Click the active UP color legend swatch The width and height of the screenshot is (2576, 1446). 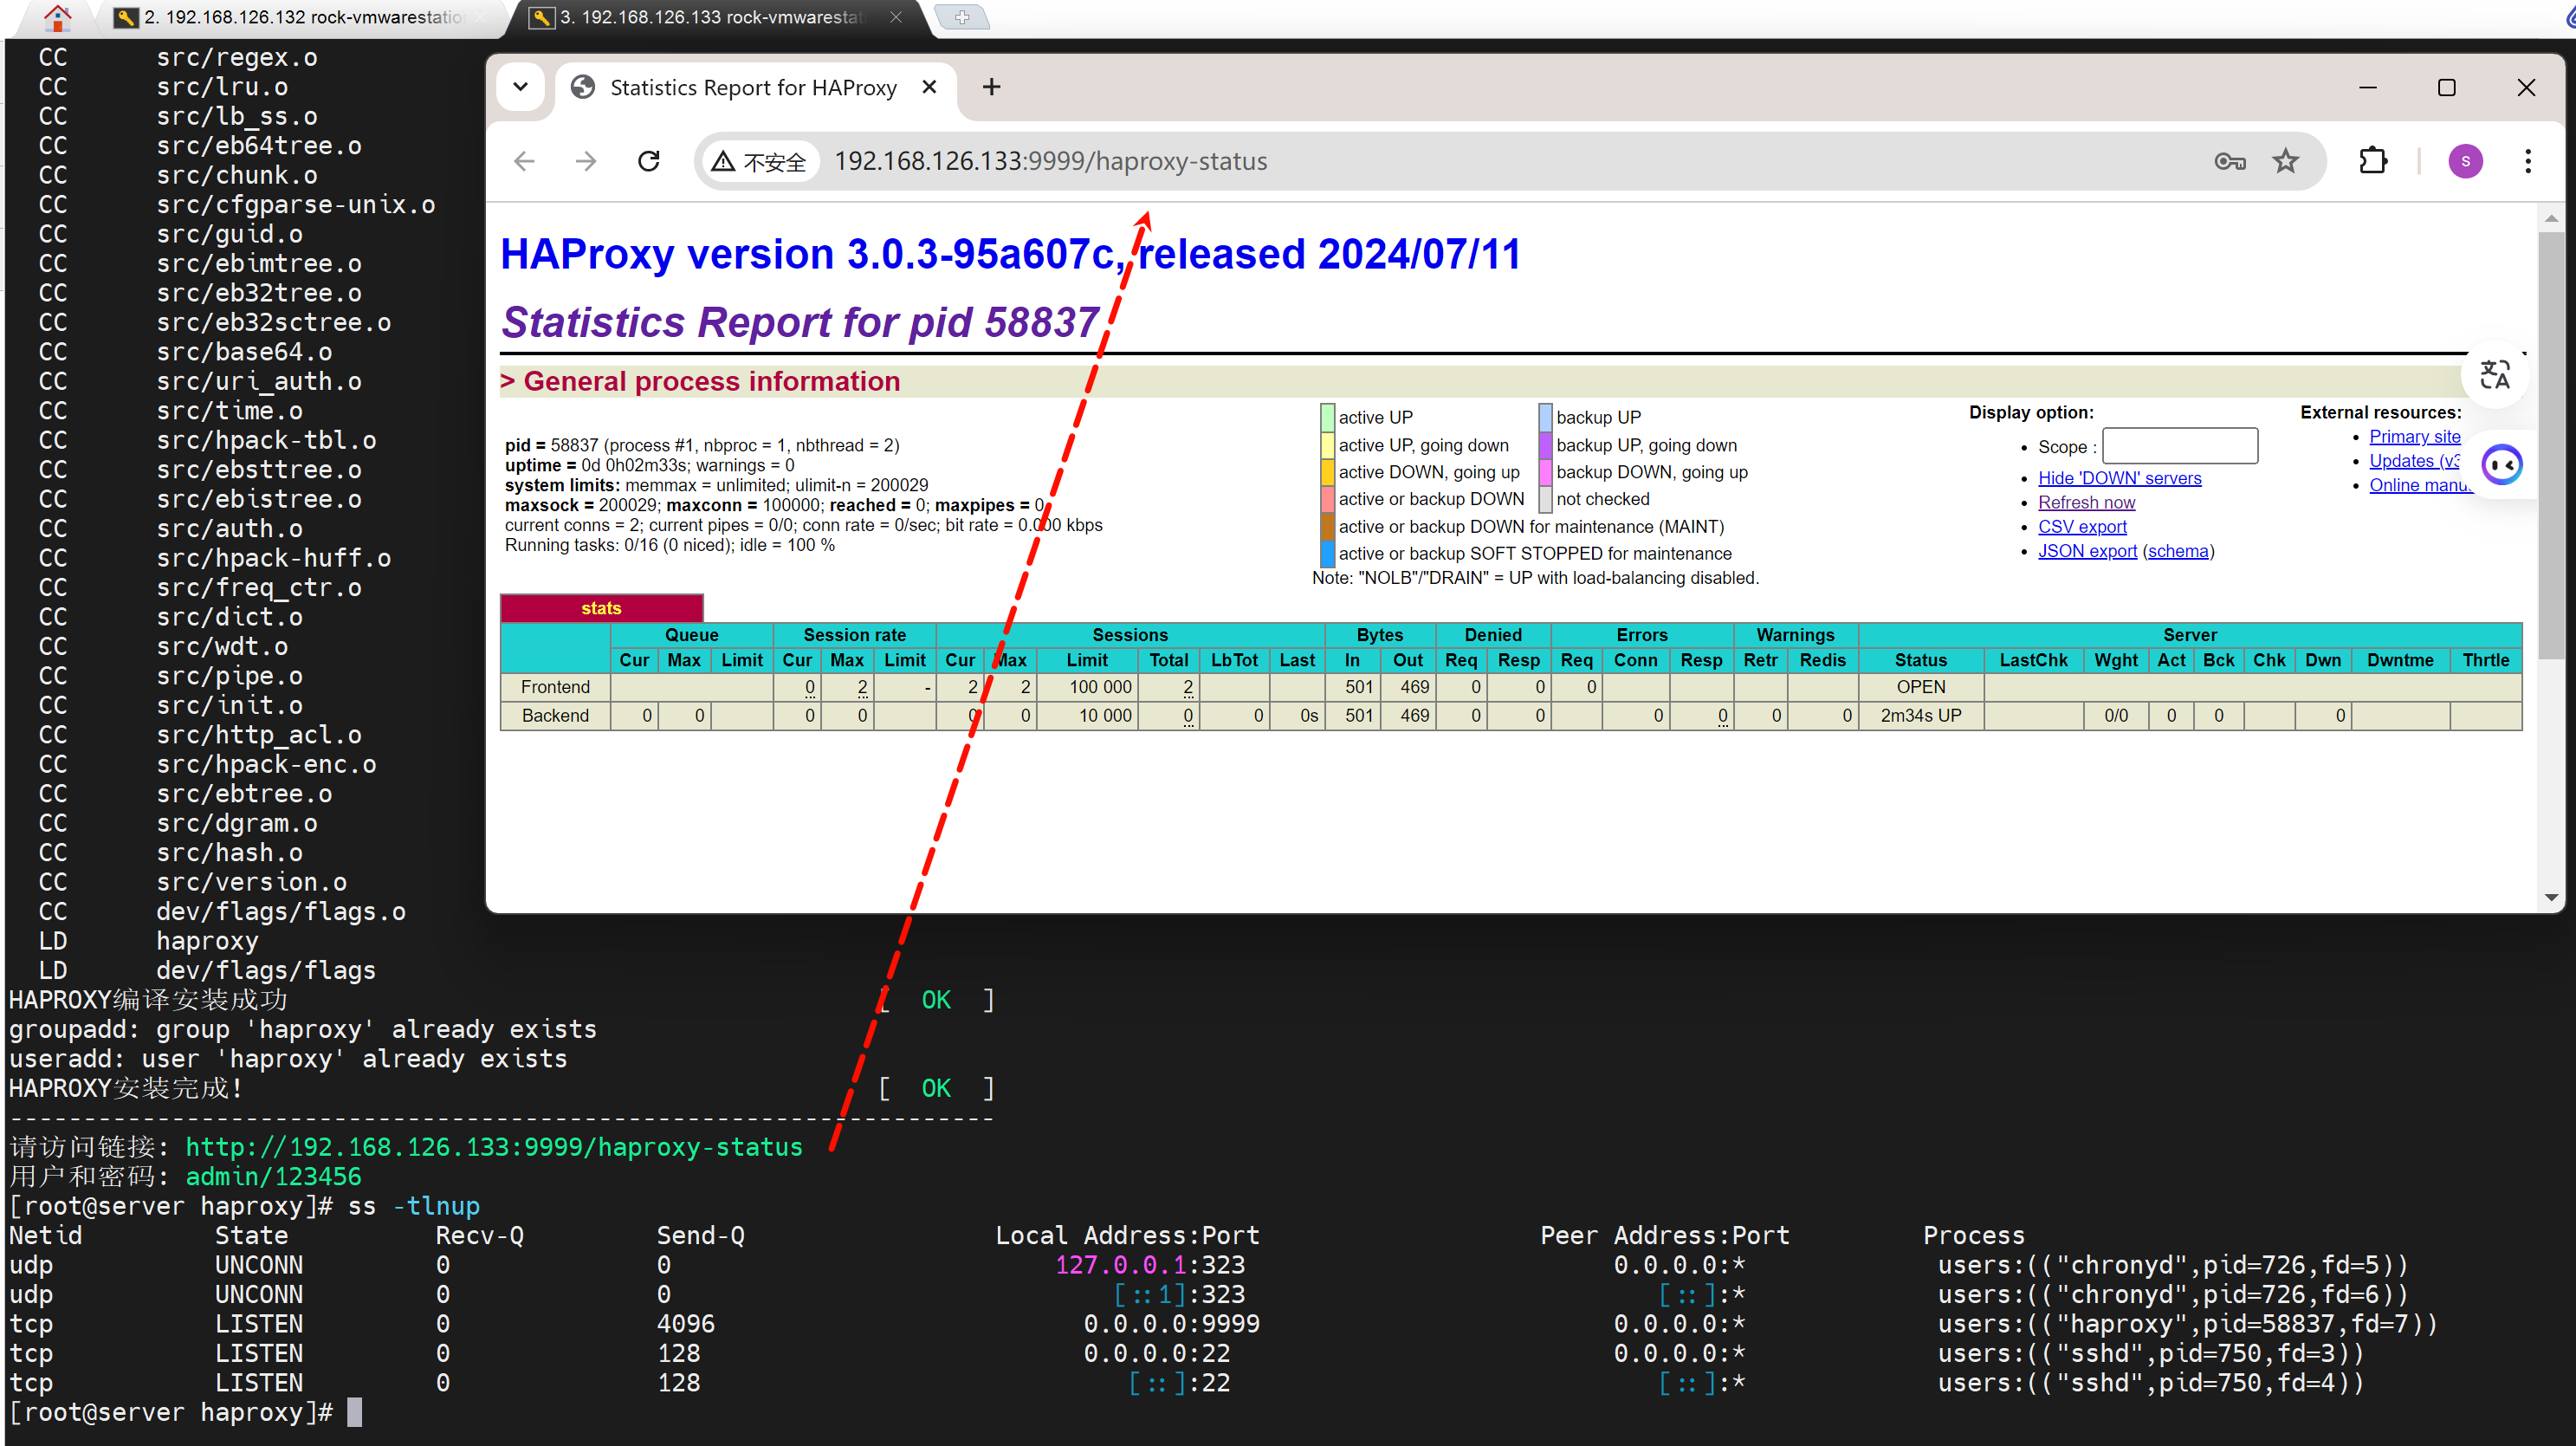1327,417
